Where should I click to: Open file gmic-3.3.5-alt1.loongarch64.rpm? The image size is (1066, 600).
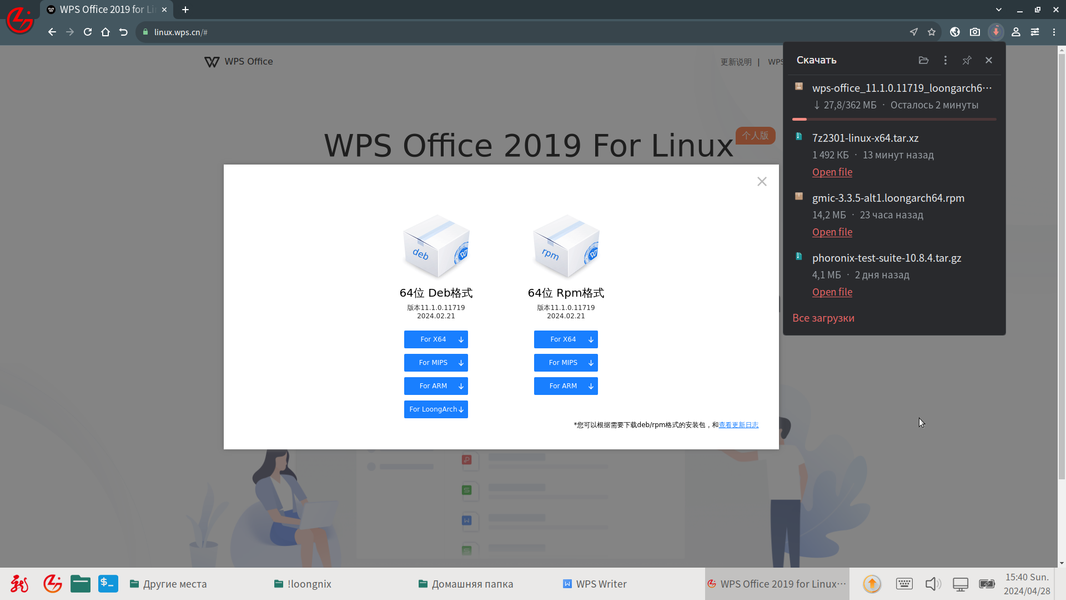pos(831,232)
